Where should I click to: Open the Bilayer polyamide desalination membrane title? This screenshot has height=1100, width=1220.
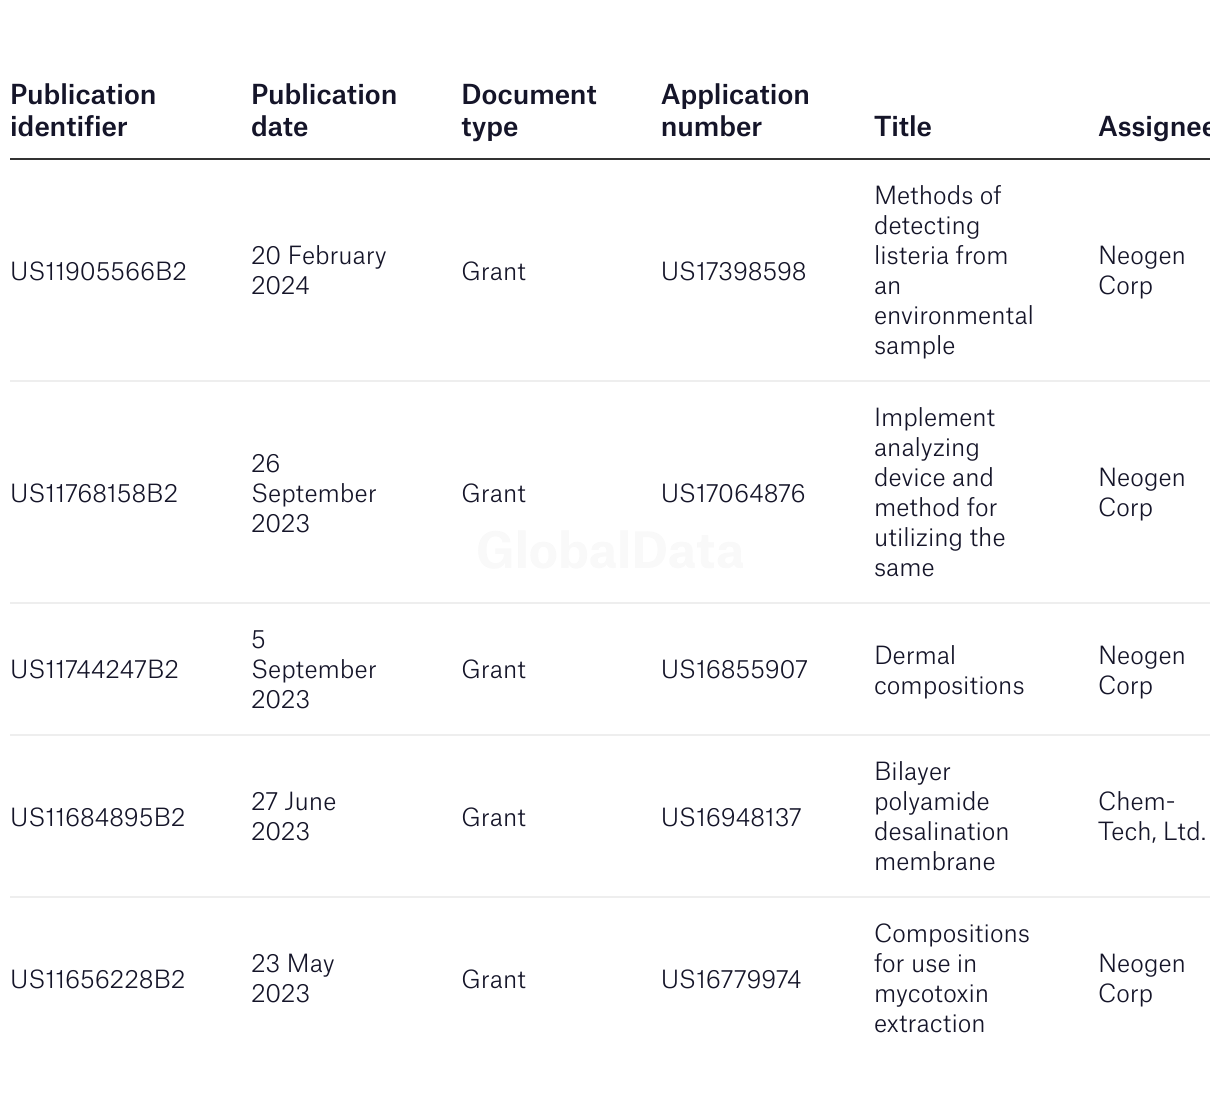[940, 817]
